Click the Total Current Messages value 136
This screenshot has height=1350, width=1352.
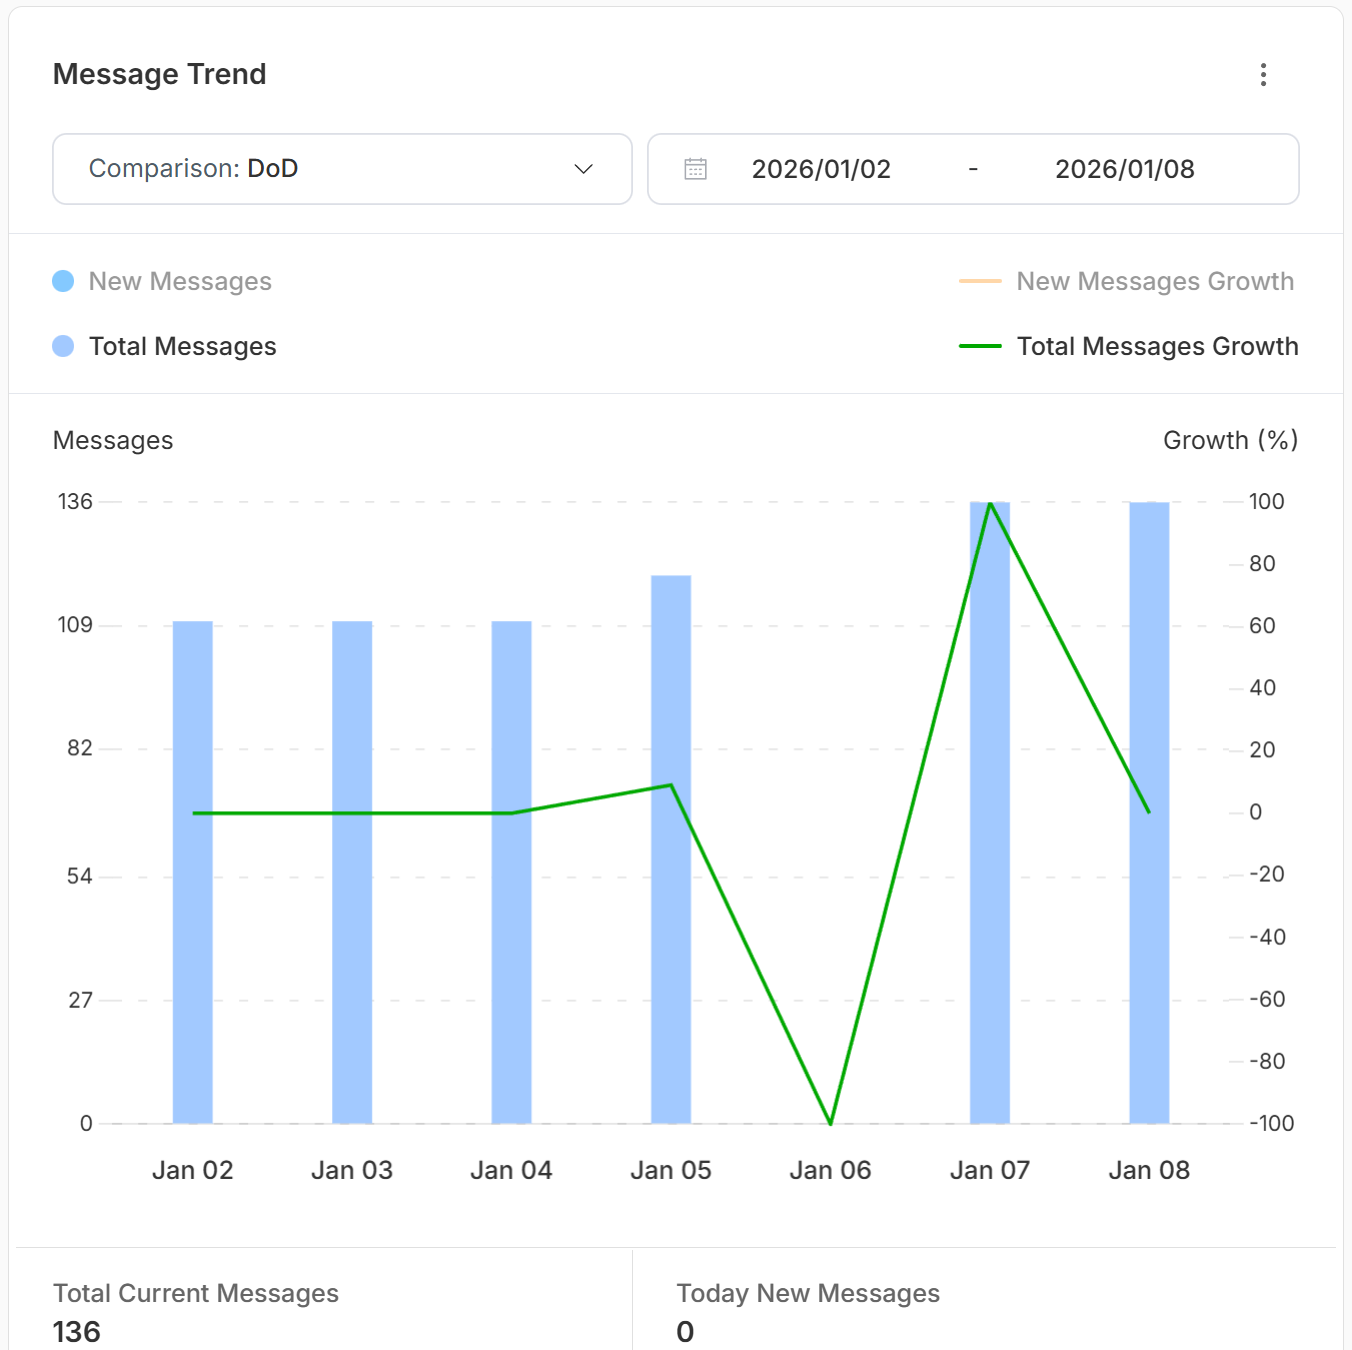(x=76, y=1331)
